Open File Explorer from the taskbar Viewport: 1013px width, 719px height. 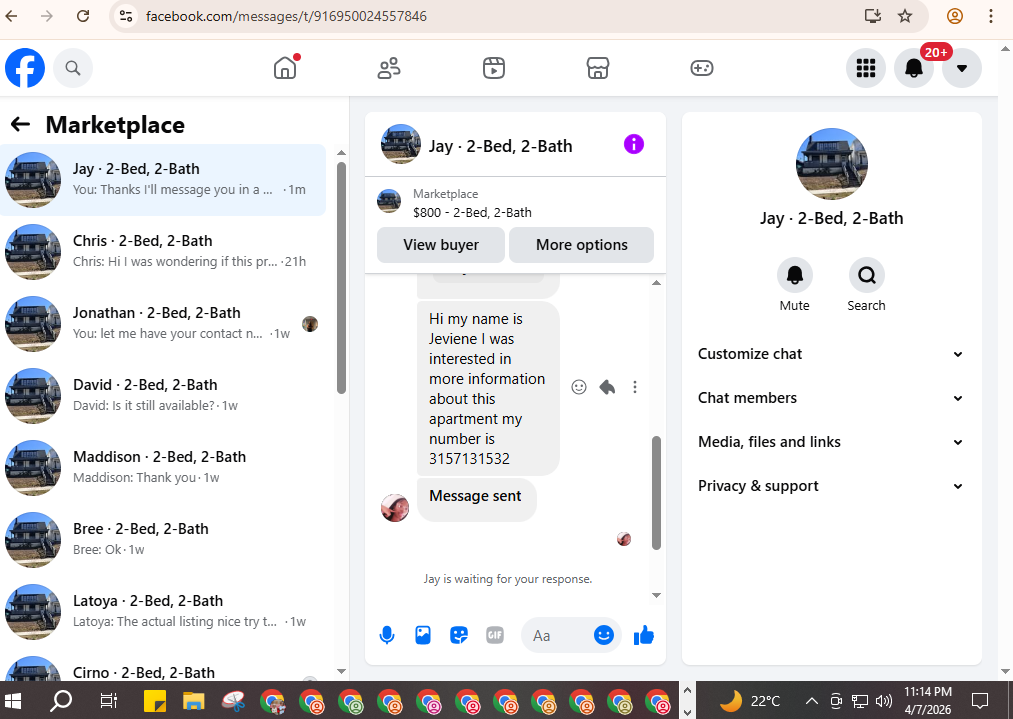point(193,701)
